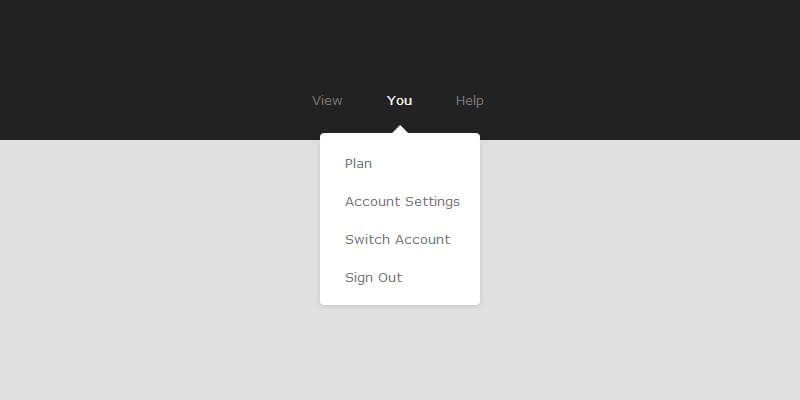800x400 pixels.
Task: Sign out of the current account
Action: (373, 277)
